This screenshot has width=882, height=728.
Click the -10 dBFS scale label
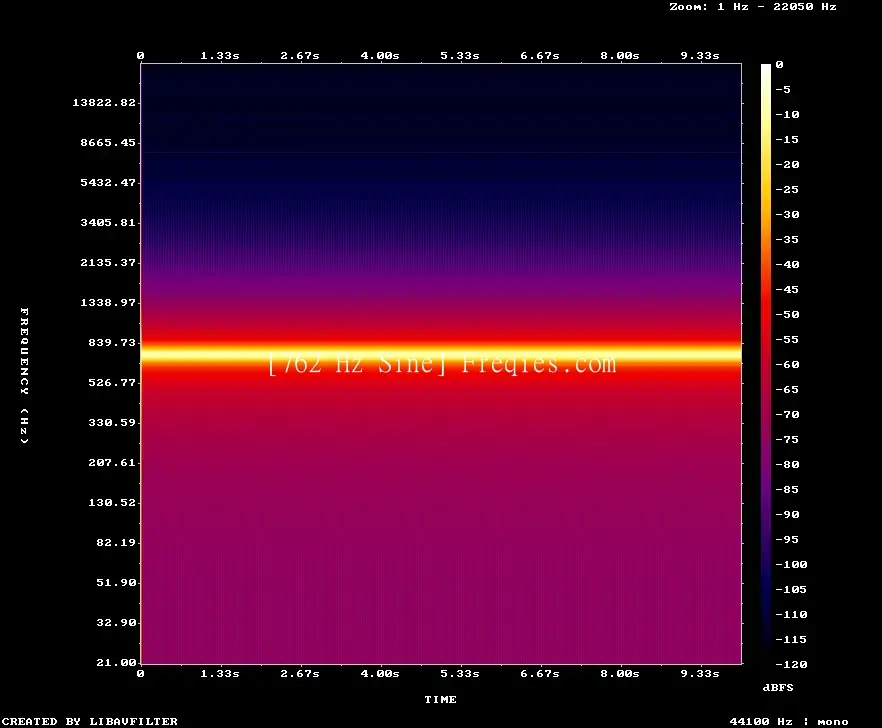coord(787,114)
